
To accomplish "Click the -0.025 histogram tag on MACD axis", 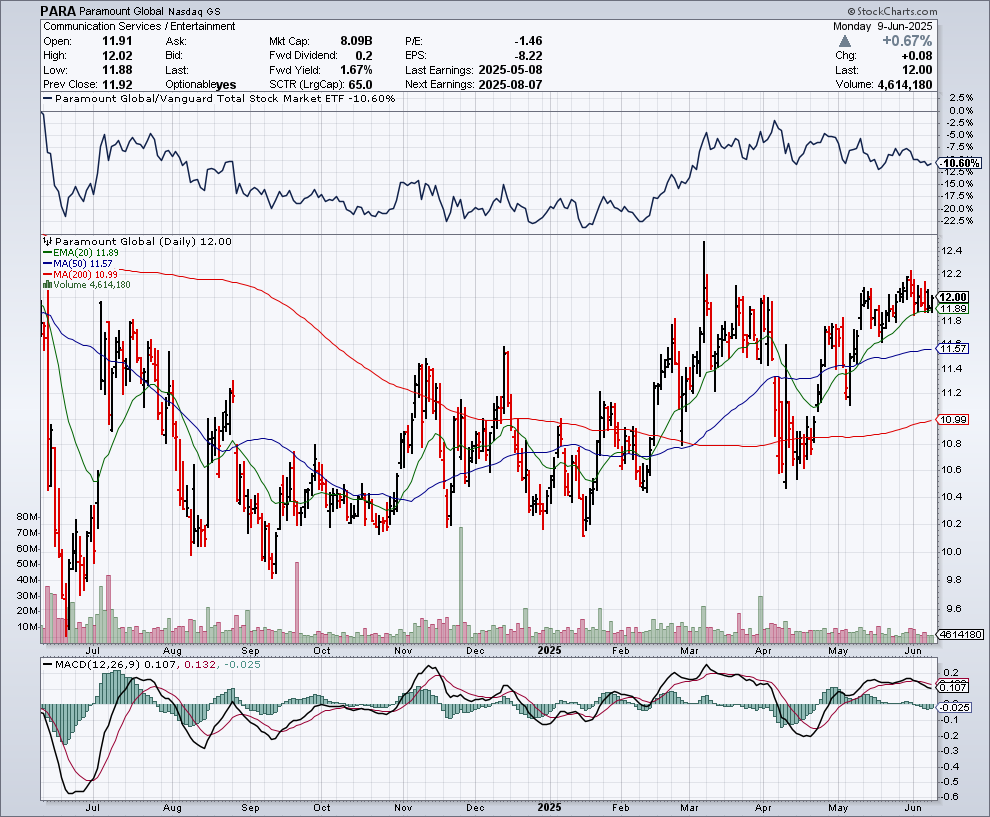I will (955, 707).
